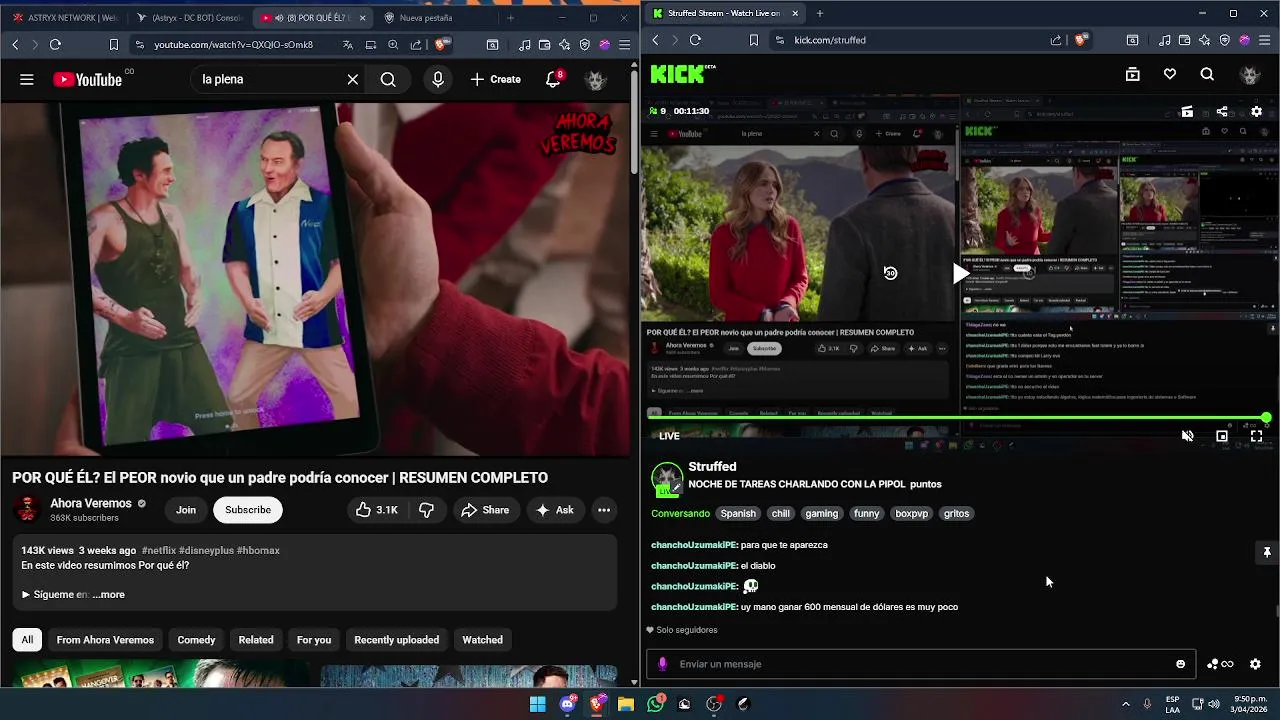
Task: Open Brave main menu in YouTube window
Action: coord(623,44)
